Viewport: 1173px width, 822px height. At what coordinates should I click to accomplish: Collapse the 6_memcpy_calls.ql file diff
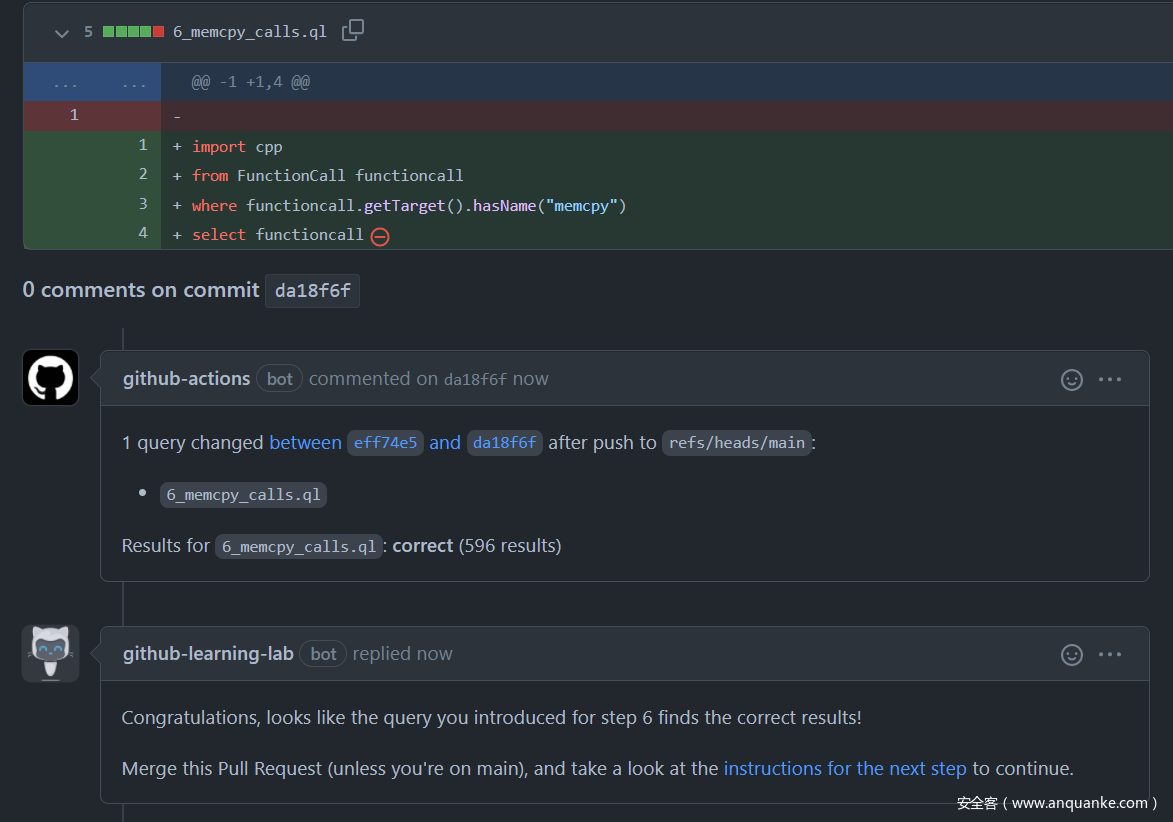point(62,33)
